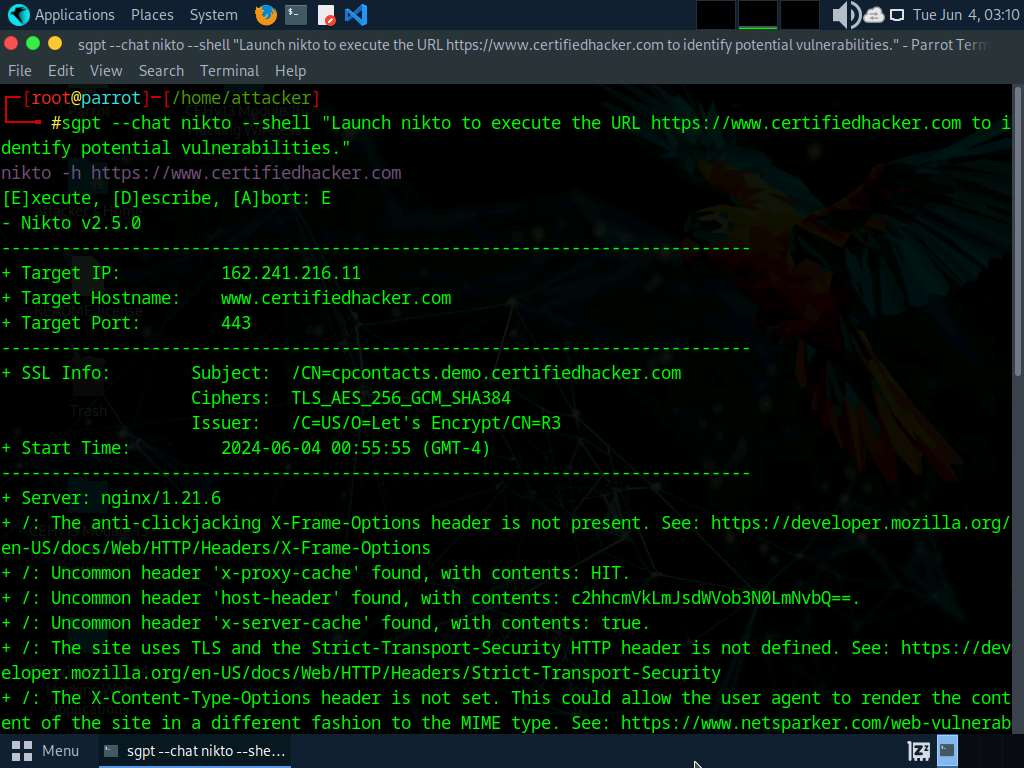The height and width of the screenshot is (768, 1024).
Task: Open the Places menu
Action: click(x=152, y=15)
